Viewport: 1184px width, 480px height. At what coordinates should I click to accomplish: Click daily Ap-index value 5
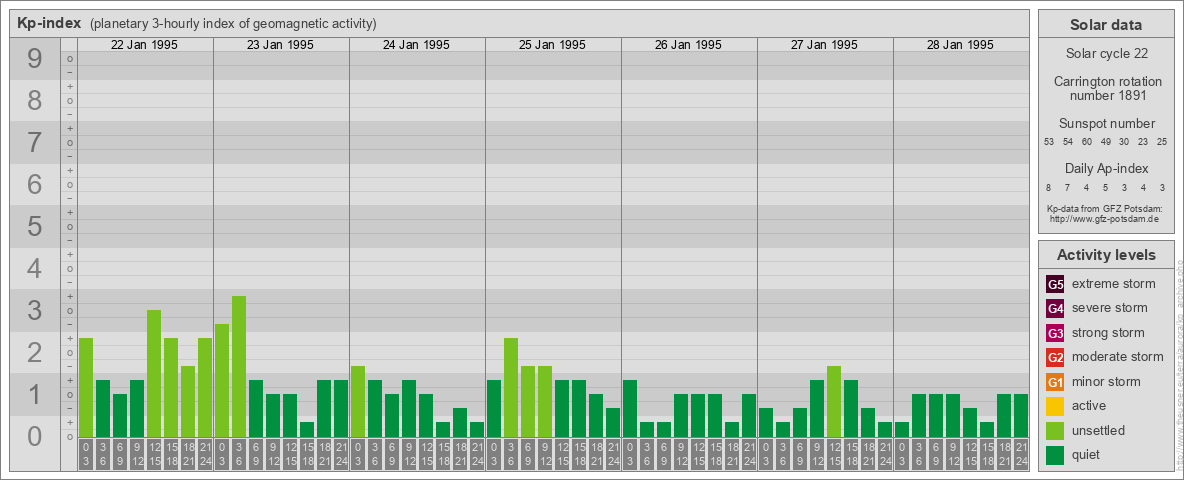tap(1105, 187)
